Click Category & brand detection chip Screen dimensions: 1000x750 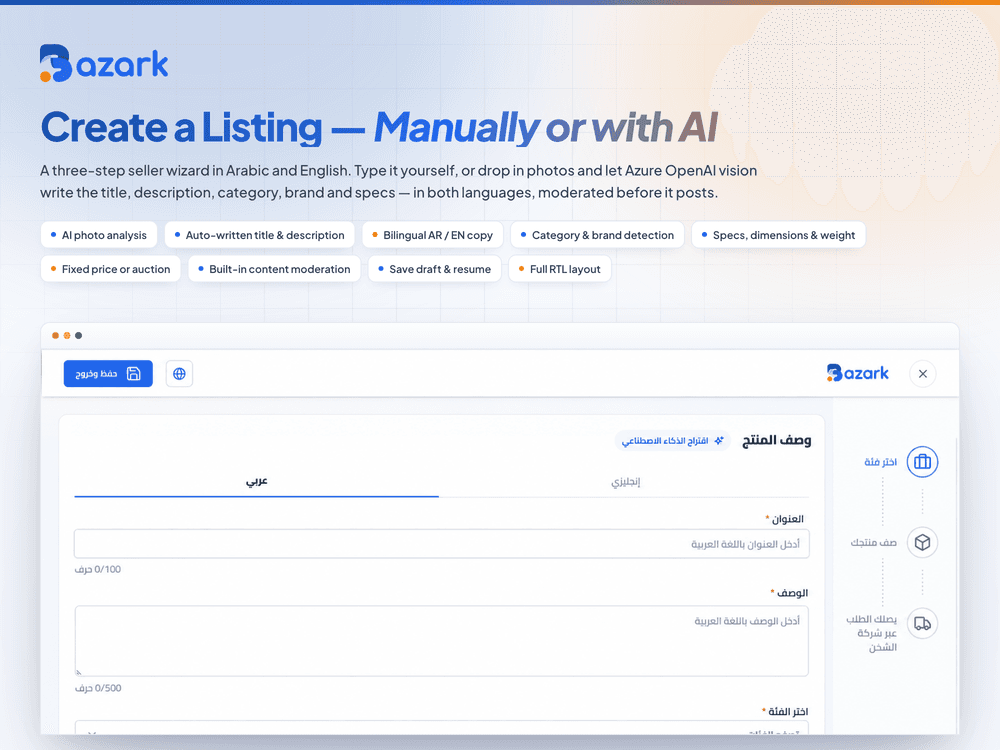click(598, 235)
